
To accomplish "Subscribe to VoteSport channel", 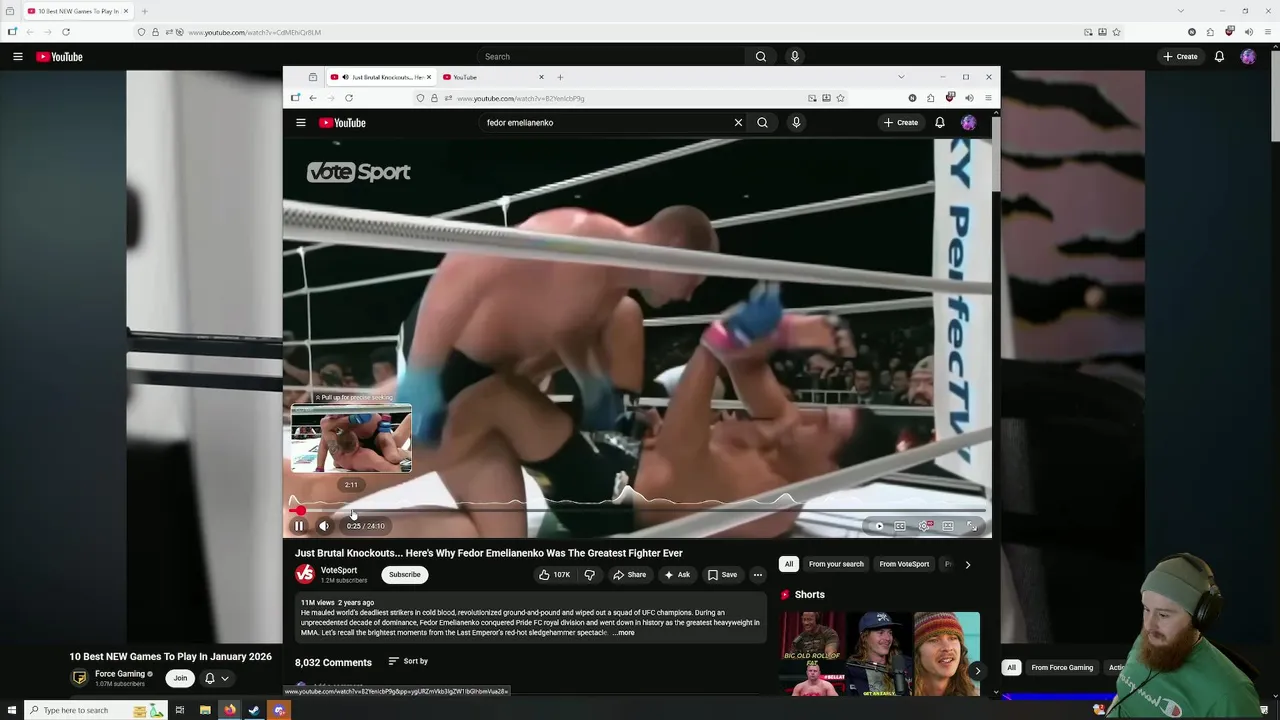I will (405, 575).
